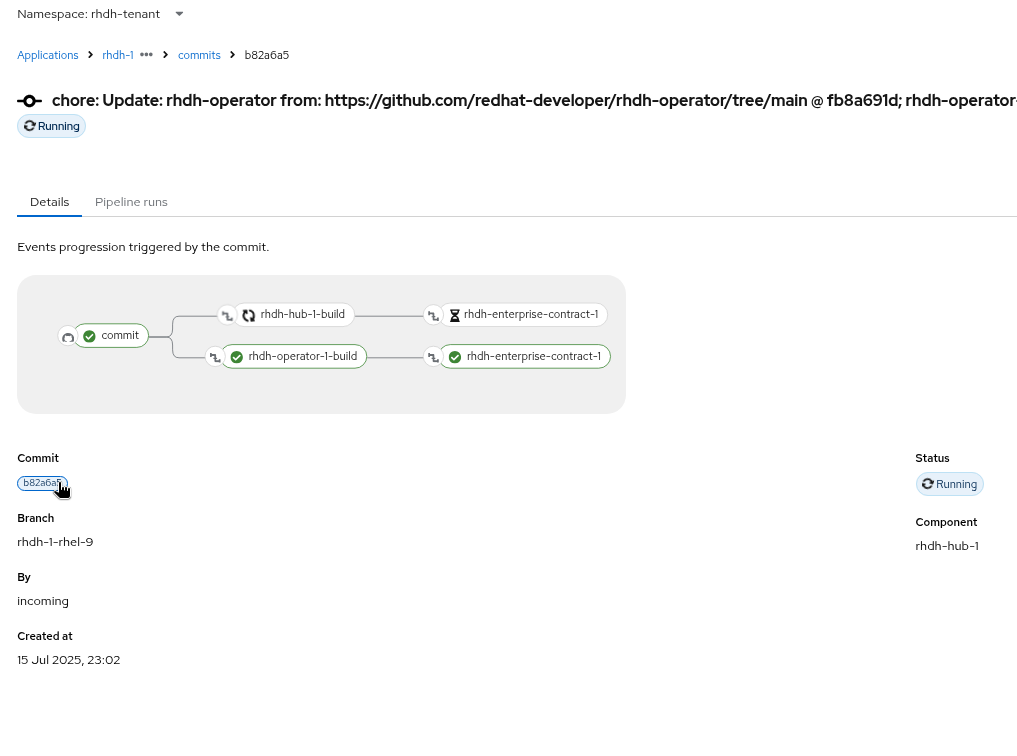The height and width of the screenshot is (756, 1017).
Task: Open the Namespace rhdh-tenant dropdown
Action: (179, 14)
